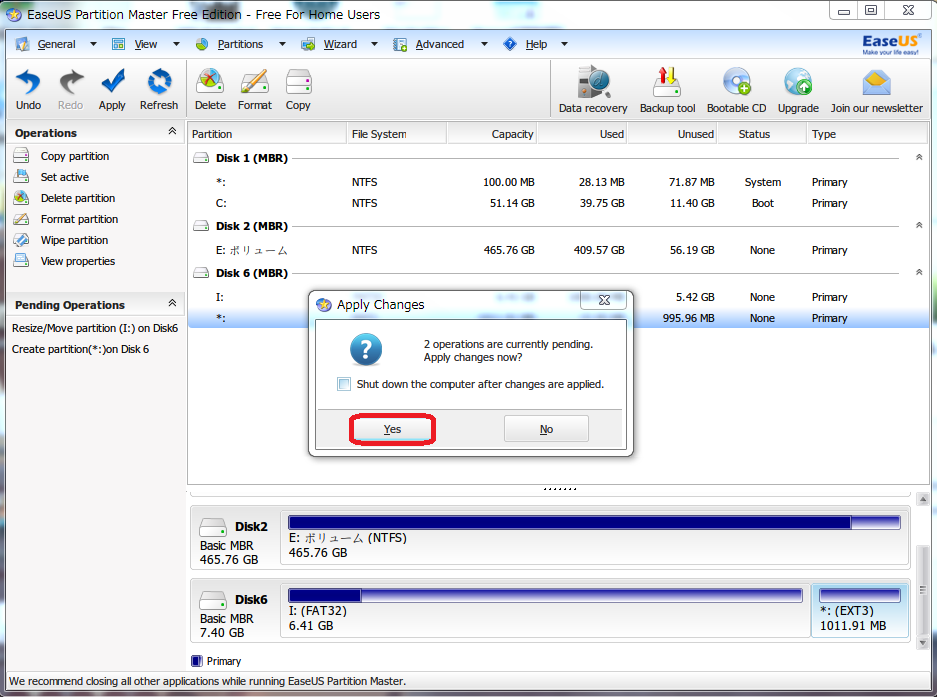
Task: Choose Copy partition in Operations panel
Action: (75, 156)
